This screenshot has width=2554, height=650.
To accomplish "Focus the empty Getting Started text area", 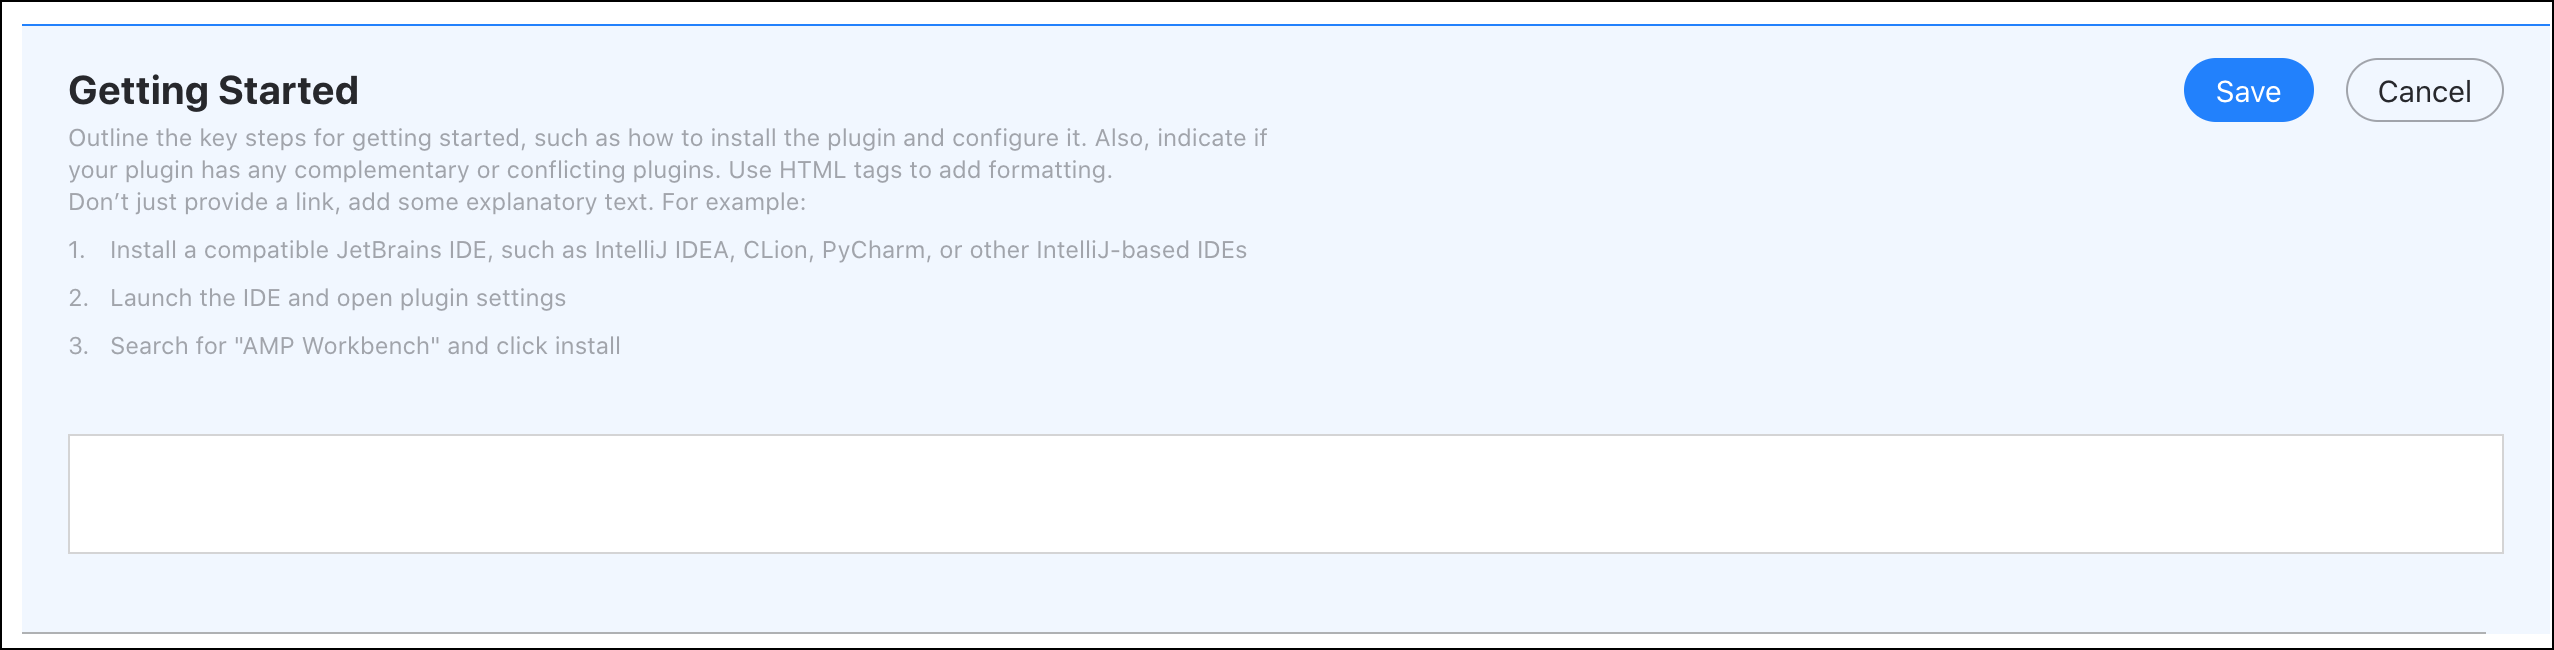I will tap(1285, 494).
